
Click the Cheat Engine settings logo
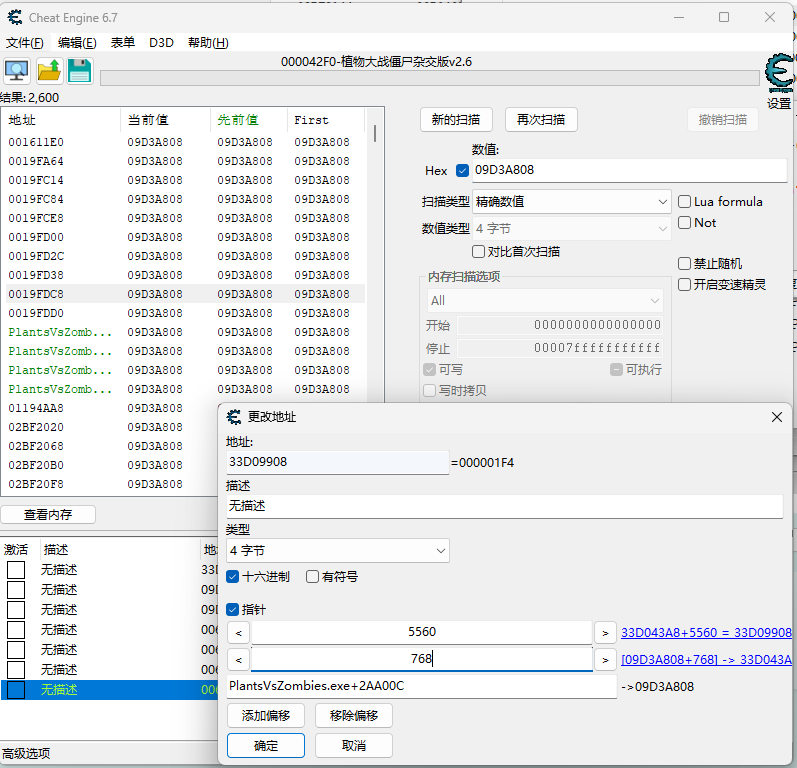tap(779, 74)
